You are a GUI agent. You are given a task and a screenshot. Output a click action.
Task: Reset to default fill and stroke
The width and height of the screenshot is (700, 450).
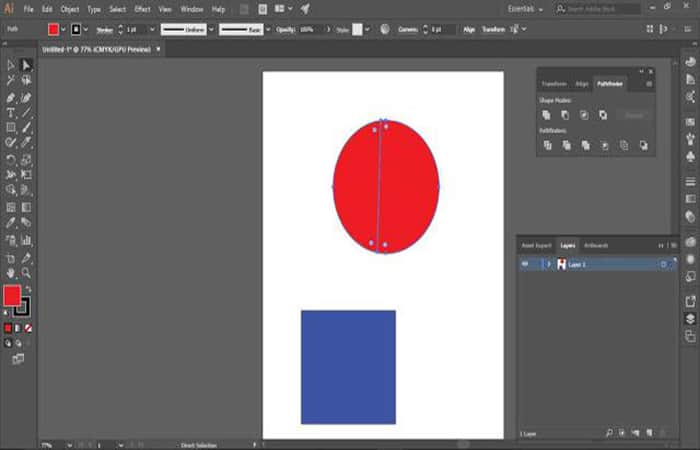click(6, 313)
